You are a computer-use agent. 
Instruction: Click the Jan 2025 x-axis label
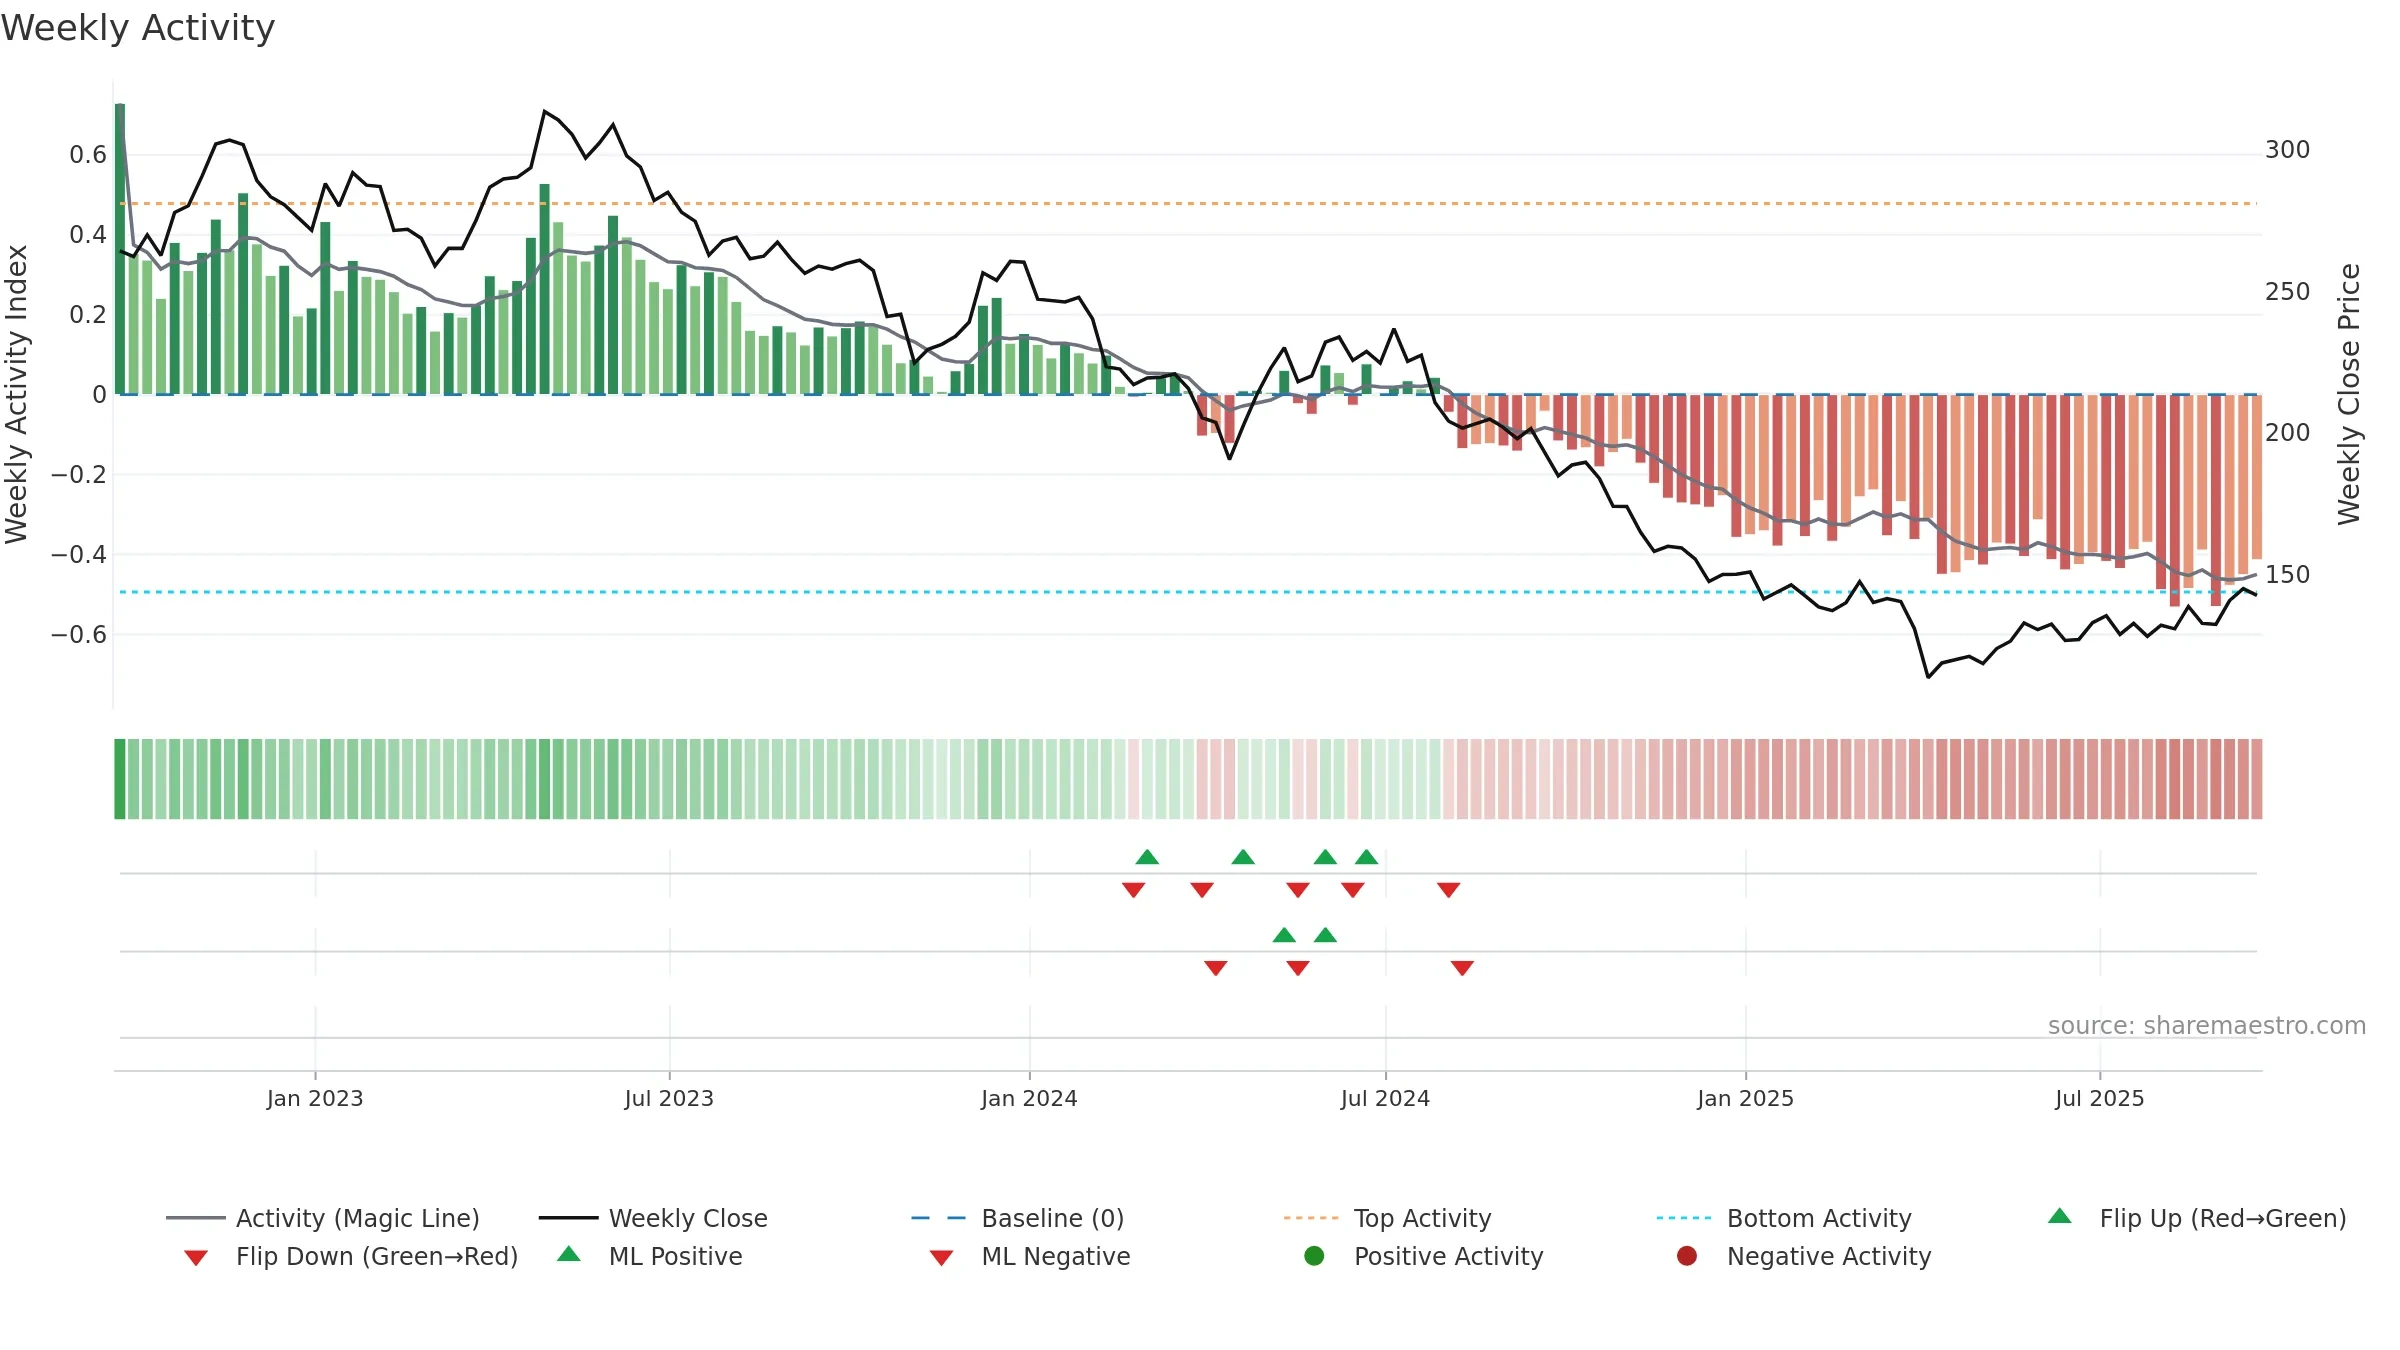(x=1745, y=1098)
